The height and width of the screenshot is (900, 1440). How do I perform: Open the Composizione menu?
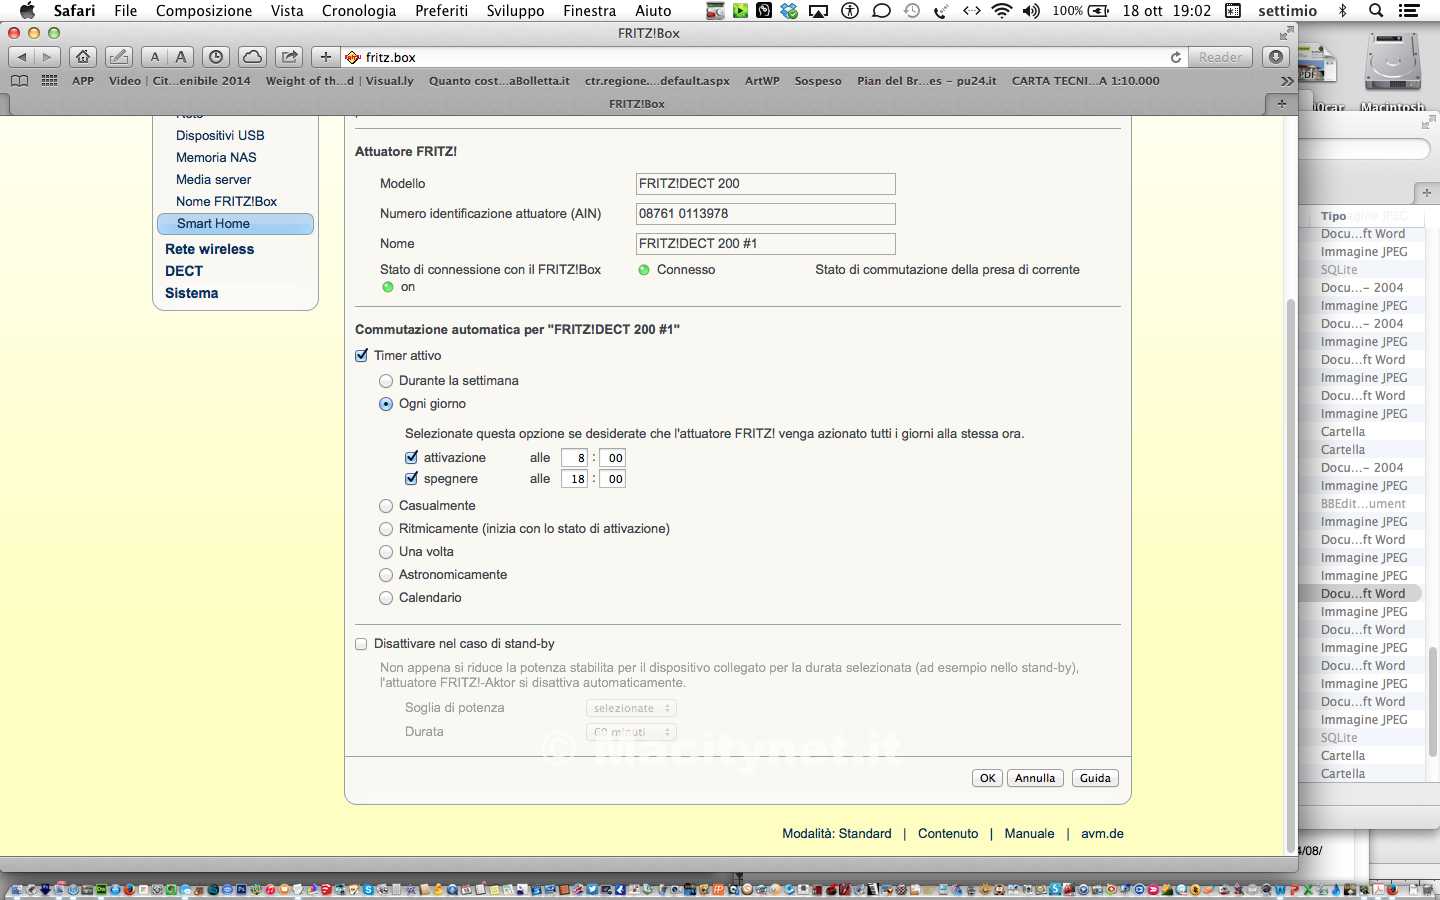(204, 11)
